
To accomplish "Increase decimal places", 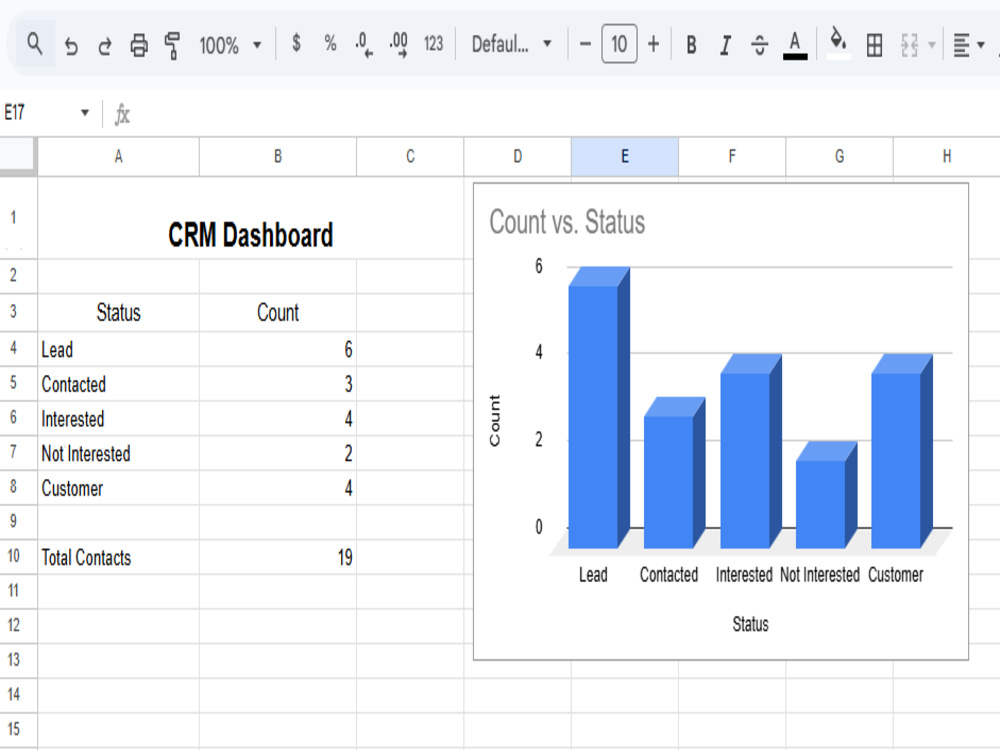I will click(x=399, y=45).
